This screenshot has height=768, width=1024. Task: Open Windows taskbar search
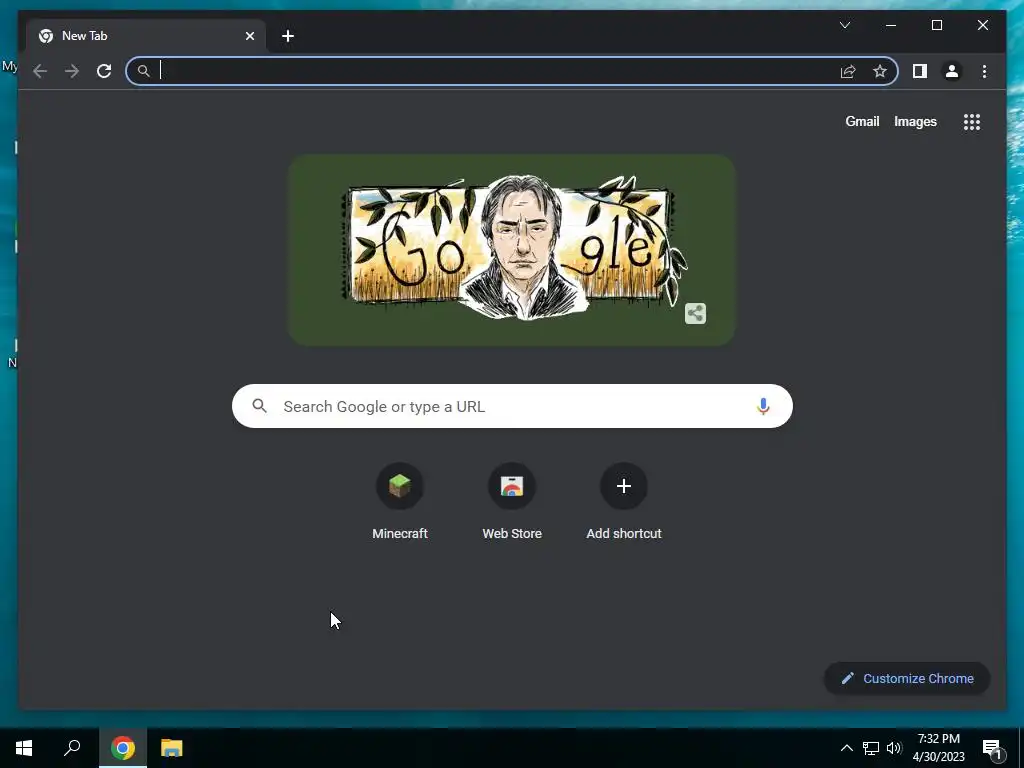click(x=72, y=748)
